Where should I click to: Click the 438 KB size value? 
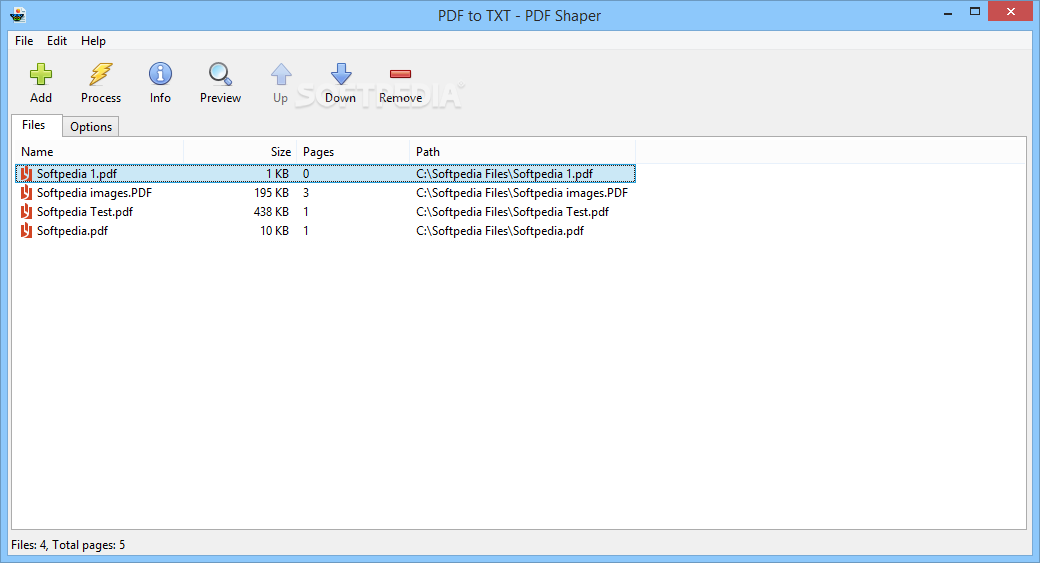click(271, 212)
